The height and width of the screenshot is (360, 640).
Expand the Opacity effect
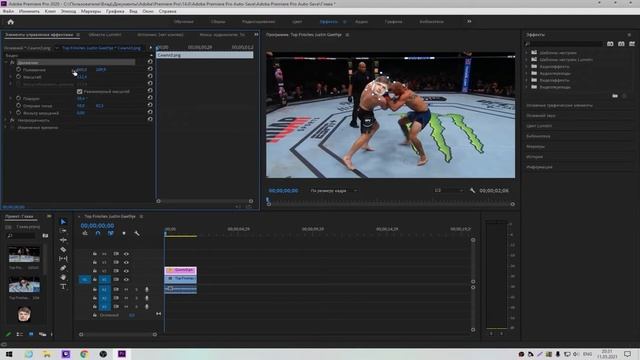pyautogui.click(x=6, y=120)
